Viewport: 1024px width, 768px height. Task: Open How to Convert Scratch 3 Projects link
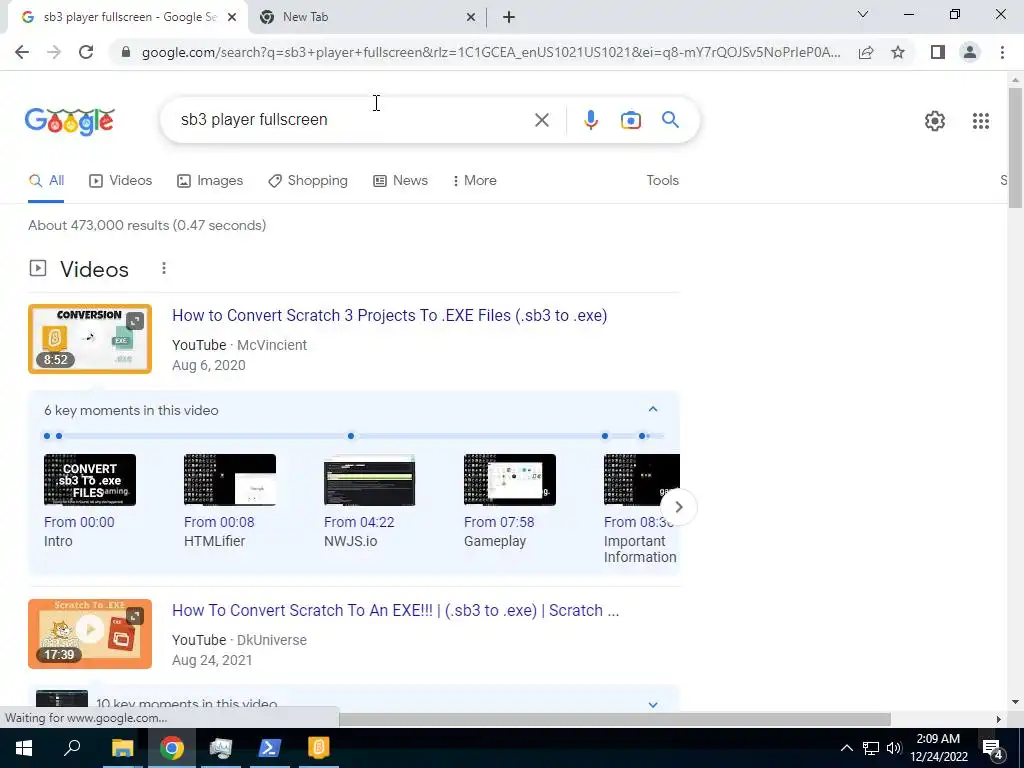(x=390, y=315)
